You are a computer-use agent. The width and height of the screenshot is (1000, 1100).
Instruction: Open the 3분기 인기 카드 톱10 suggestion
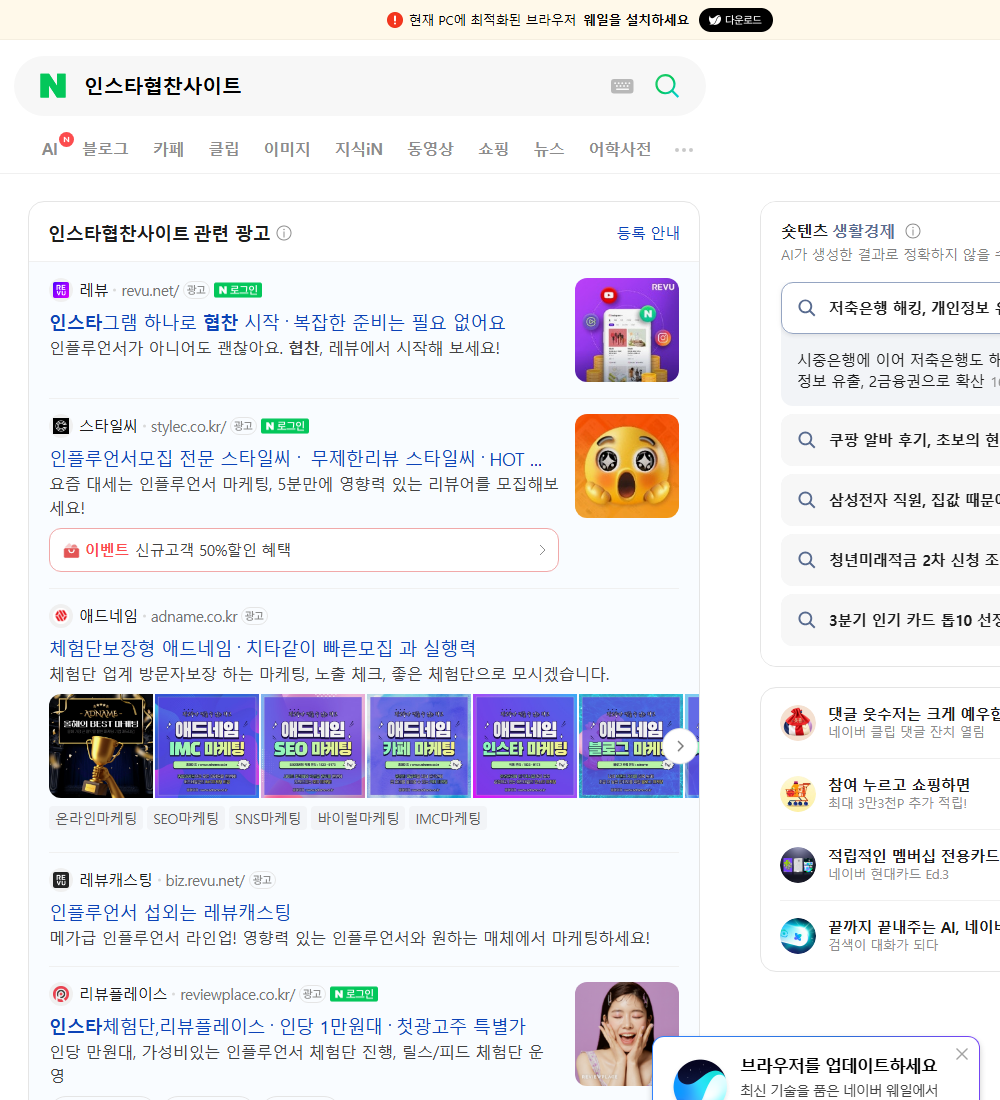891,620
